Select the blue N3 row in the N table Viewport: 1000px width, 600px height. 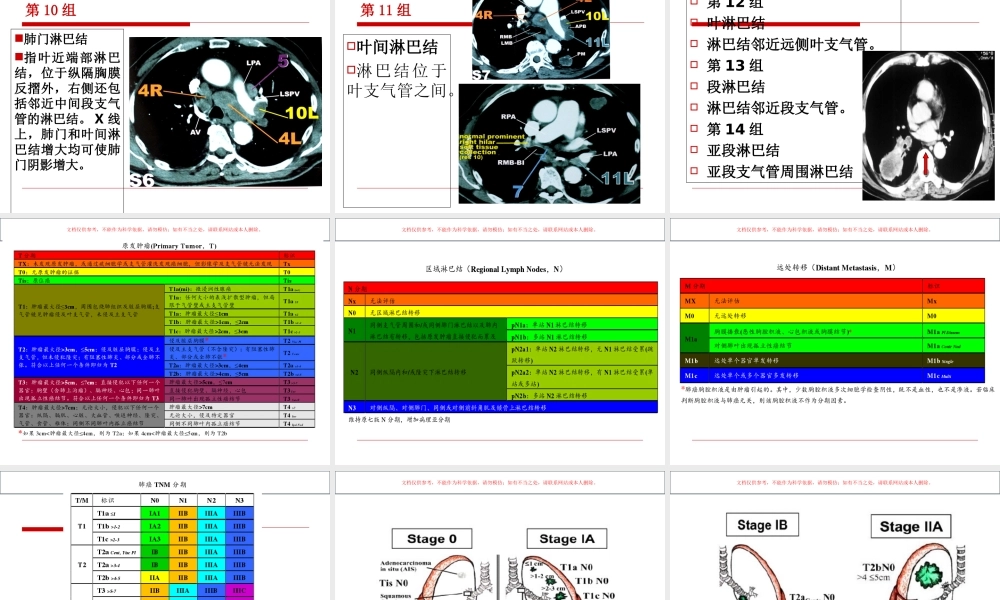point(501,407)
